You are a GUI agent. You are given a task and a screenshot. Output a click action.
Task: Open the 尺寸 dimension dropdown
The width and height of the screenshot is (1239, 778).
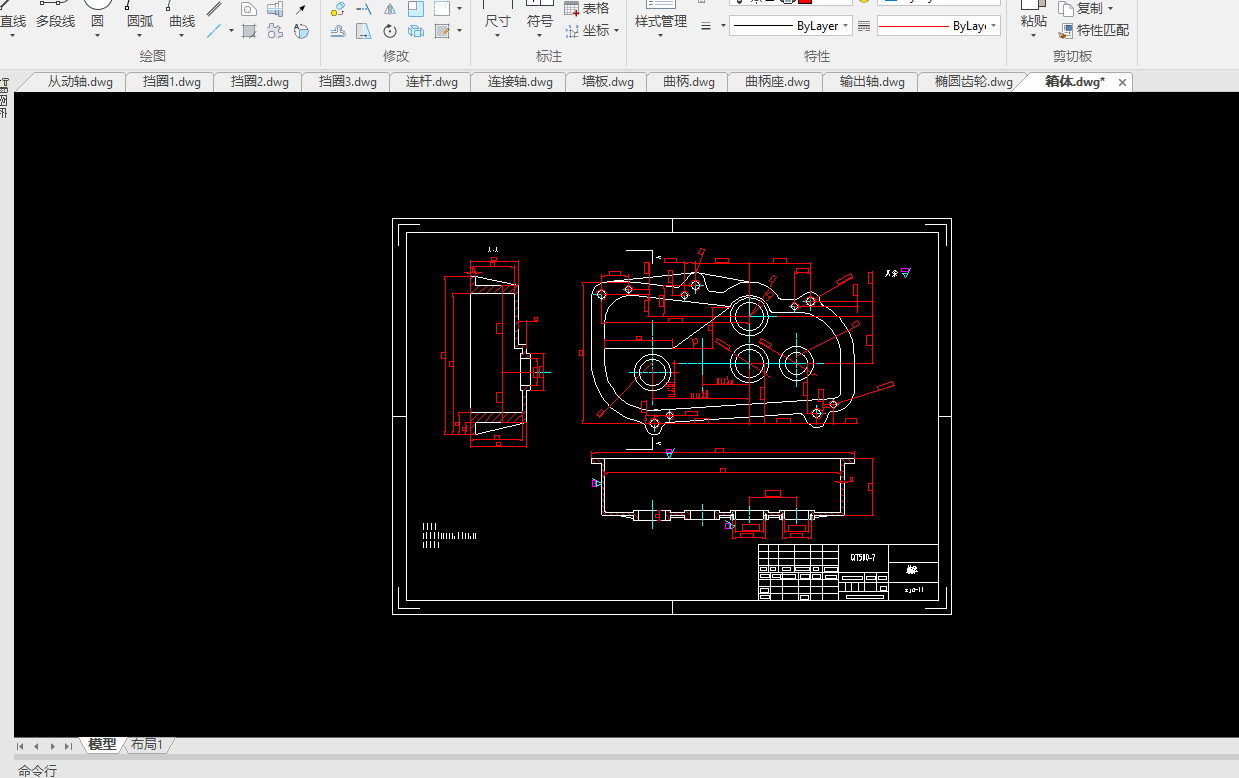[x=497, y=35]
